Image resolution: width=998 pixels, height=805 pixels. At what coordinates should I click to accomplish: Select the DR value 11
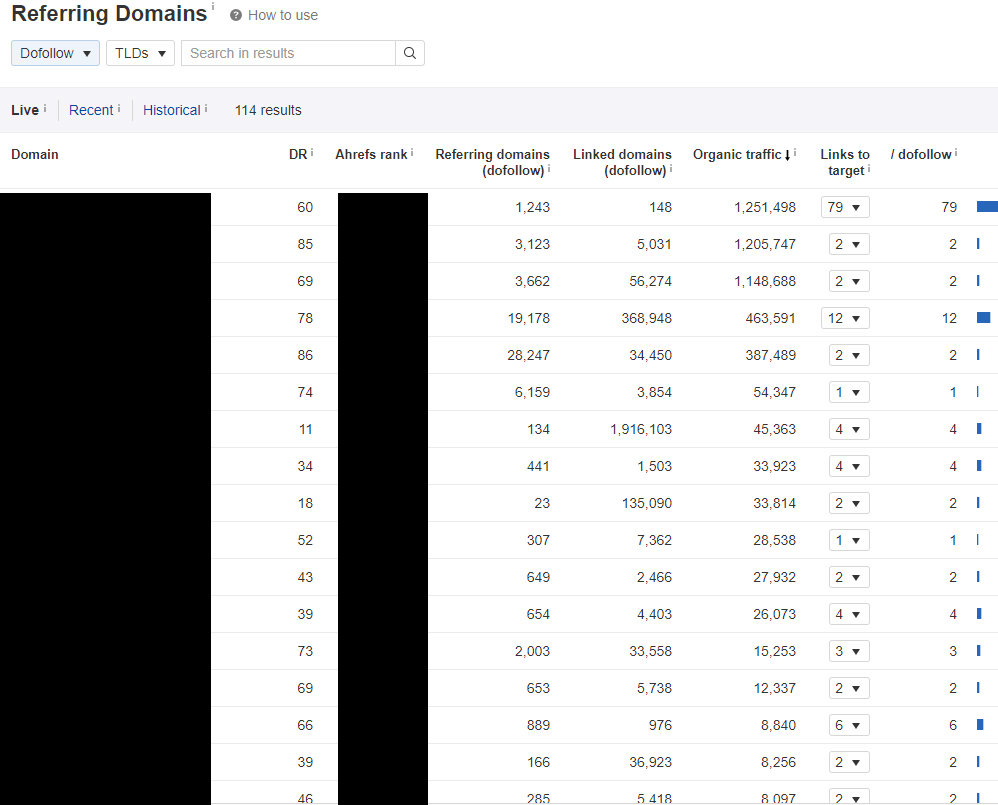coord(306,429)
